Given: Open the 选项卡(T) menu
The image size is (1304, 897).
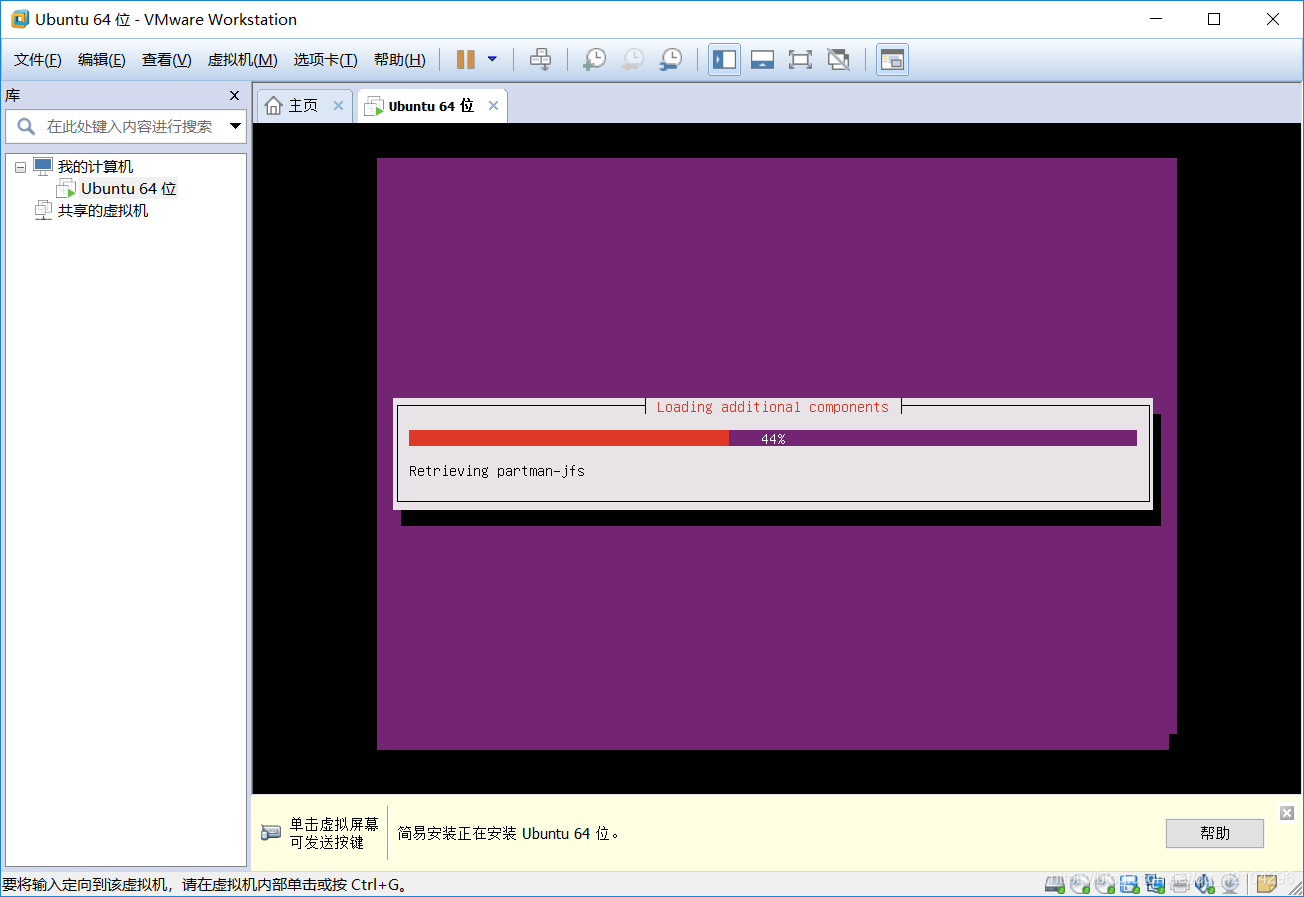Looking at the screenshot, I should 325,60.
